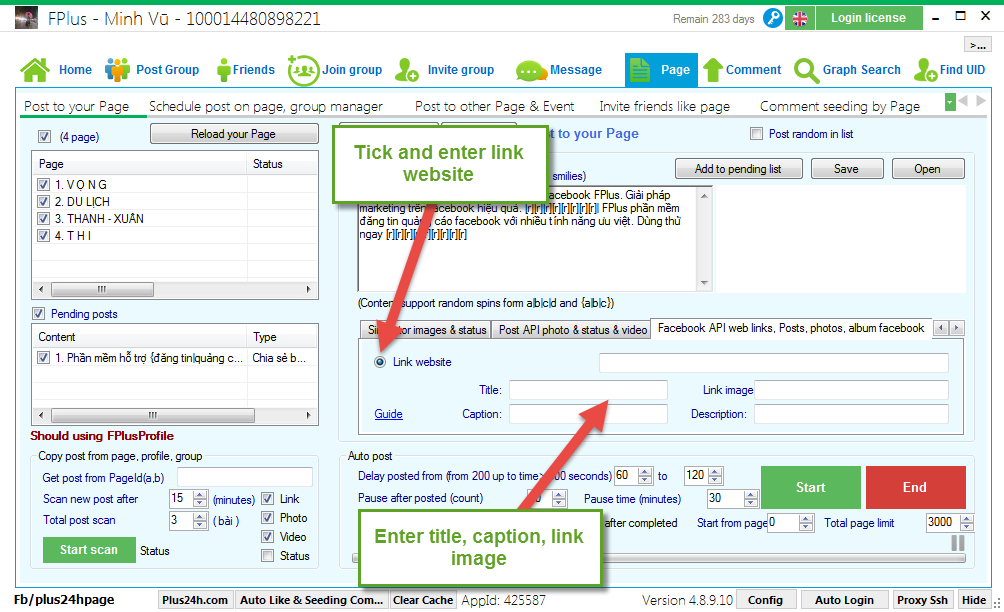Click the Page list horizontal scrollbar
Screen dimensions: 1004x612
tap(175, 289)
